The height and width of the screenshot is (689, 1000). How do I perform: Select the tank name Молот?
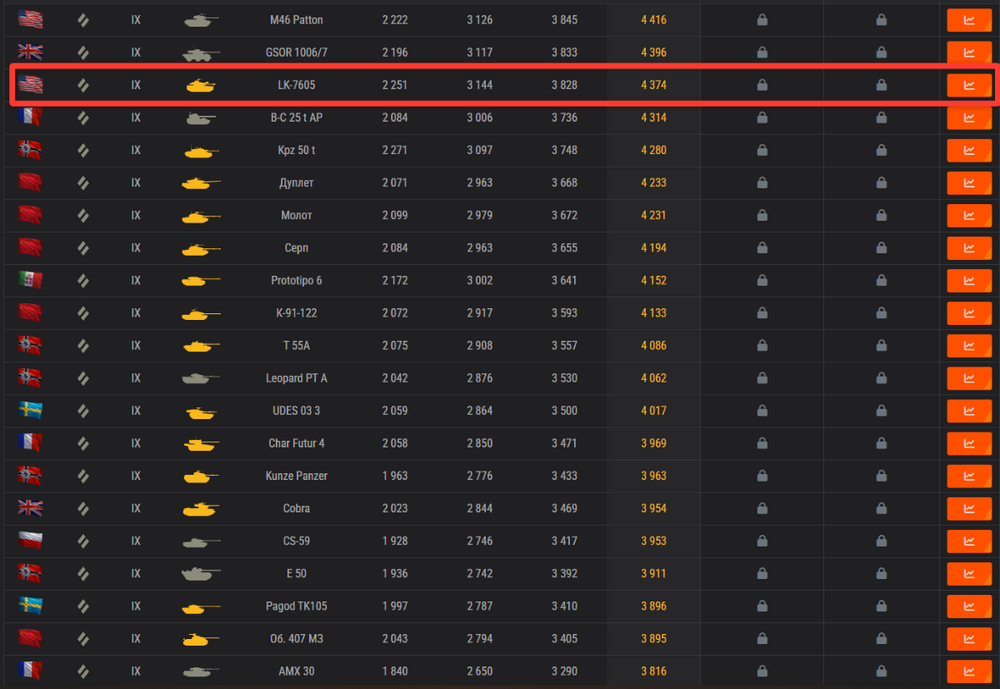pos(297,215)
